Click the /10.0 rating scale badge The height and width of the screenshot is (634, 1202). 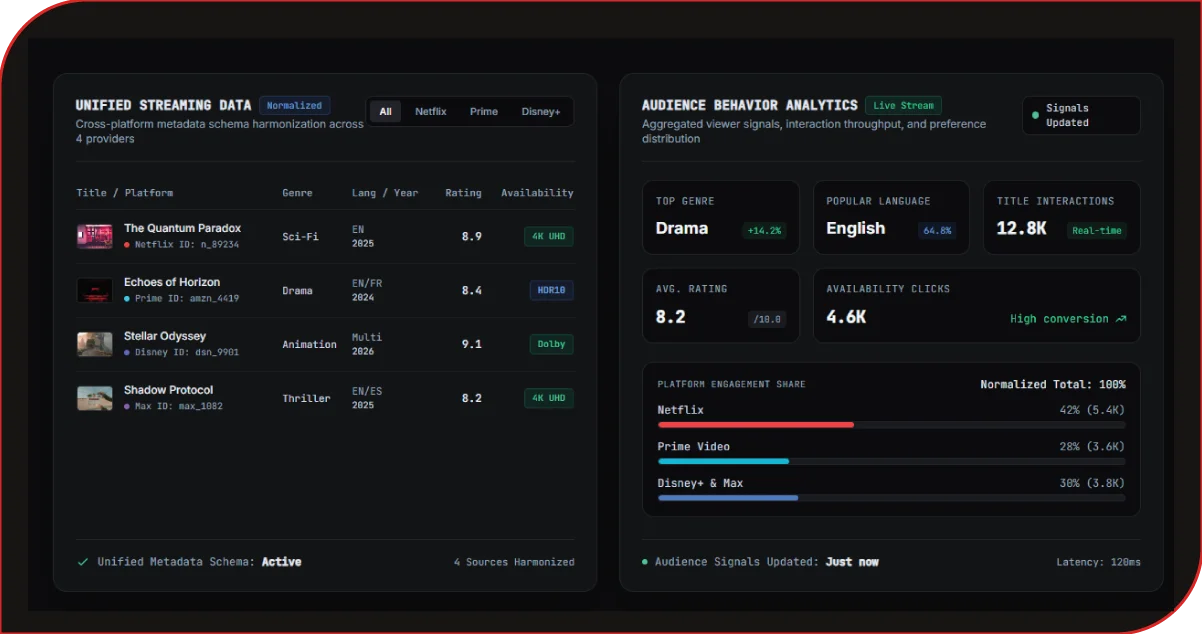[x=768, y=319]
